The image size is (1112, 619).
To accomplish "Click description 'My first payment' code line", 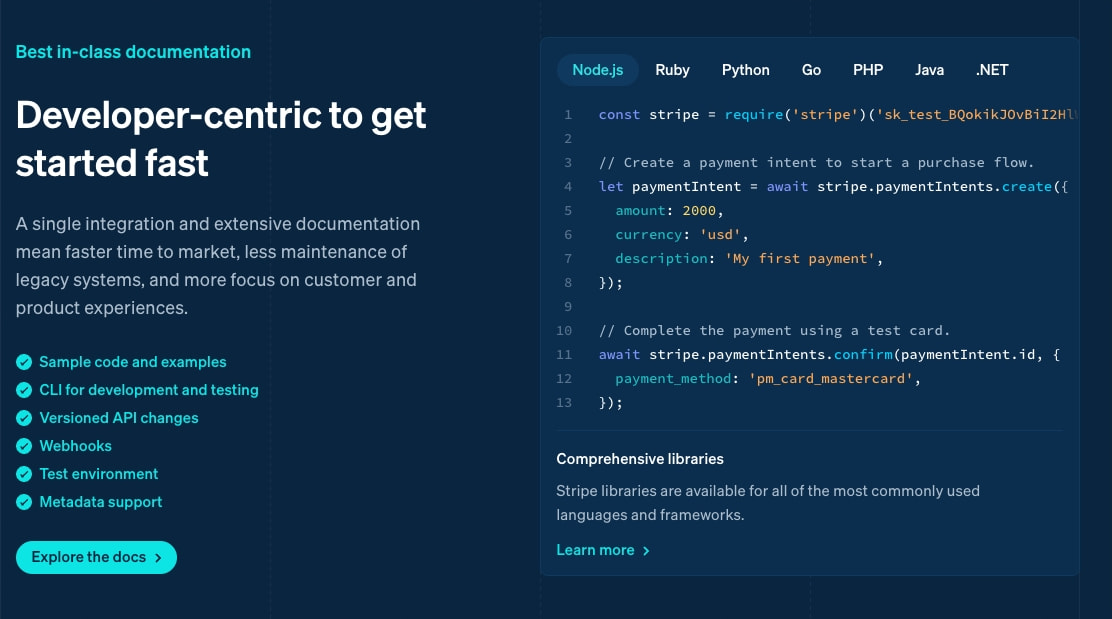I will point(749,259).
